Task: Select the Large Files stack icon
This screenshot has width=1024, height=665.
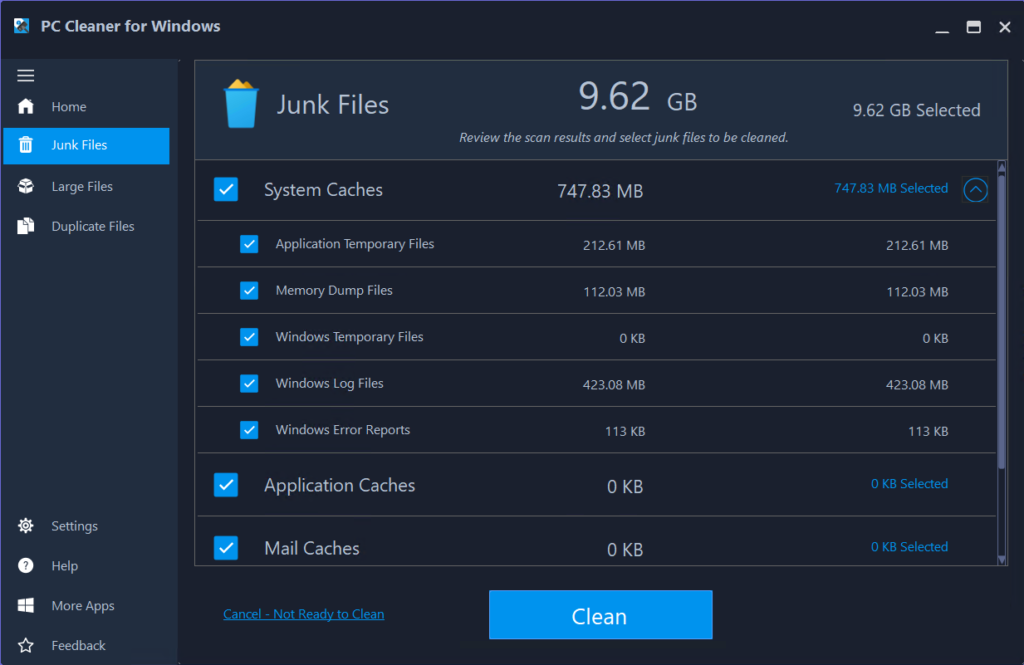Action: [x=26, y=186]
